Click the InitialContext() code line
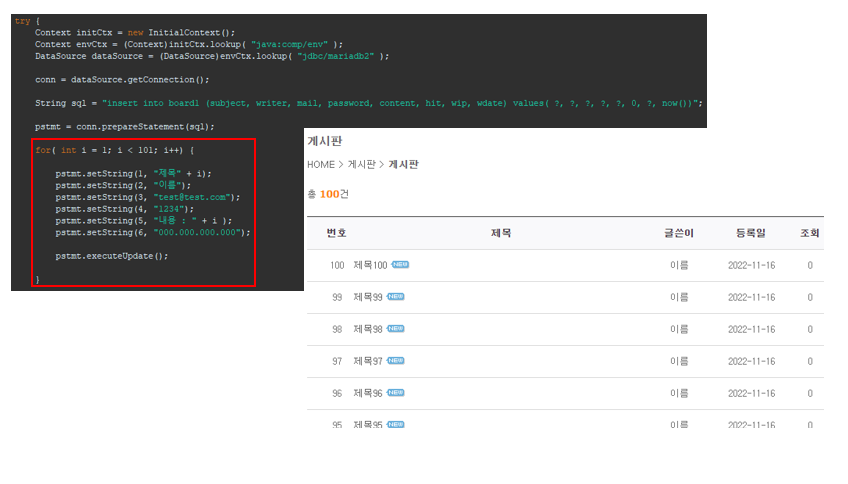 [x=135, y=32]
